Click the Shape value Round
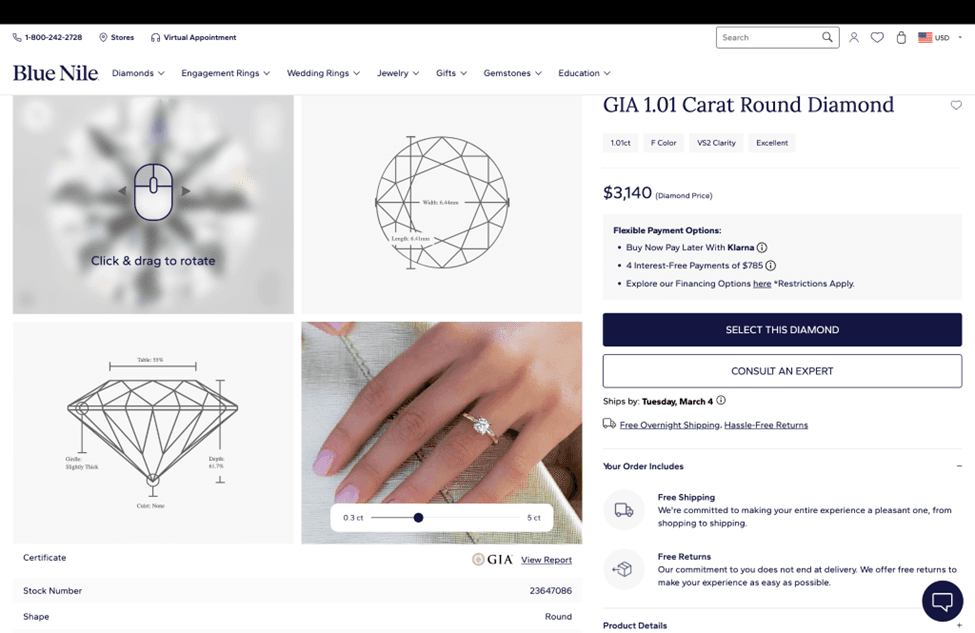975x633 pixels. click(x=558, y=617)
